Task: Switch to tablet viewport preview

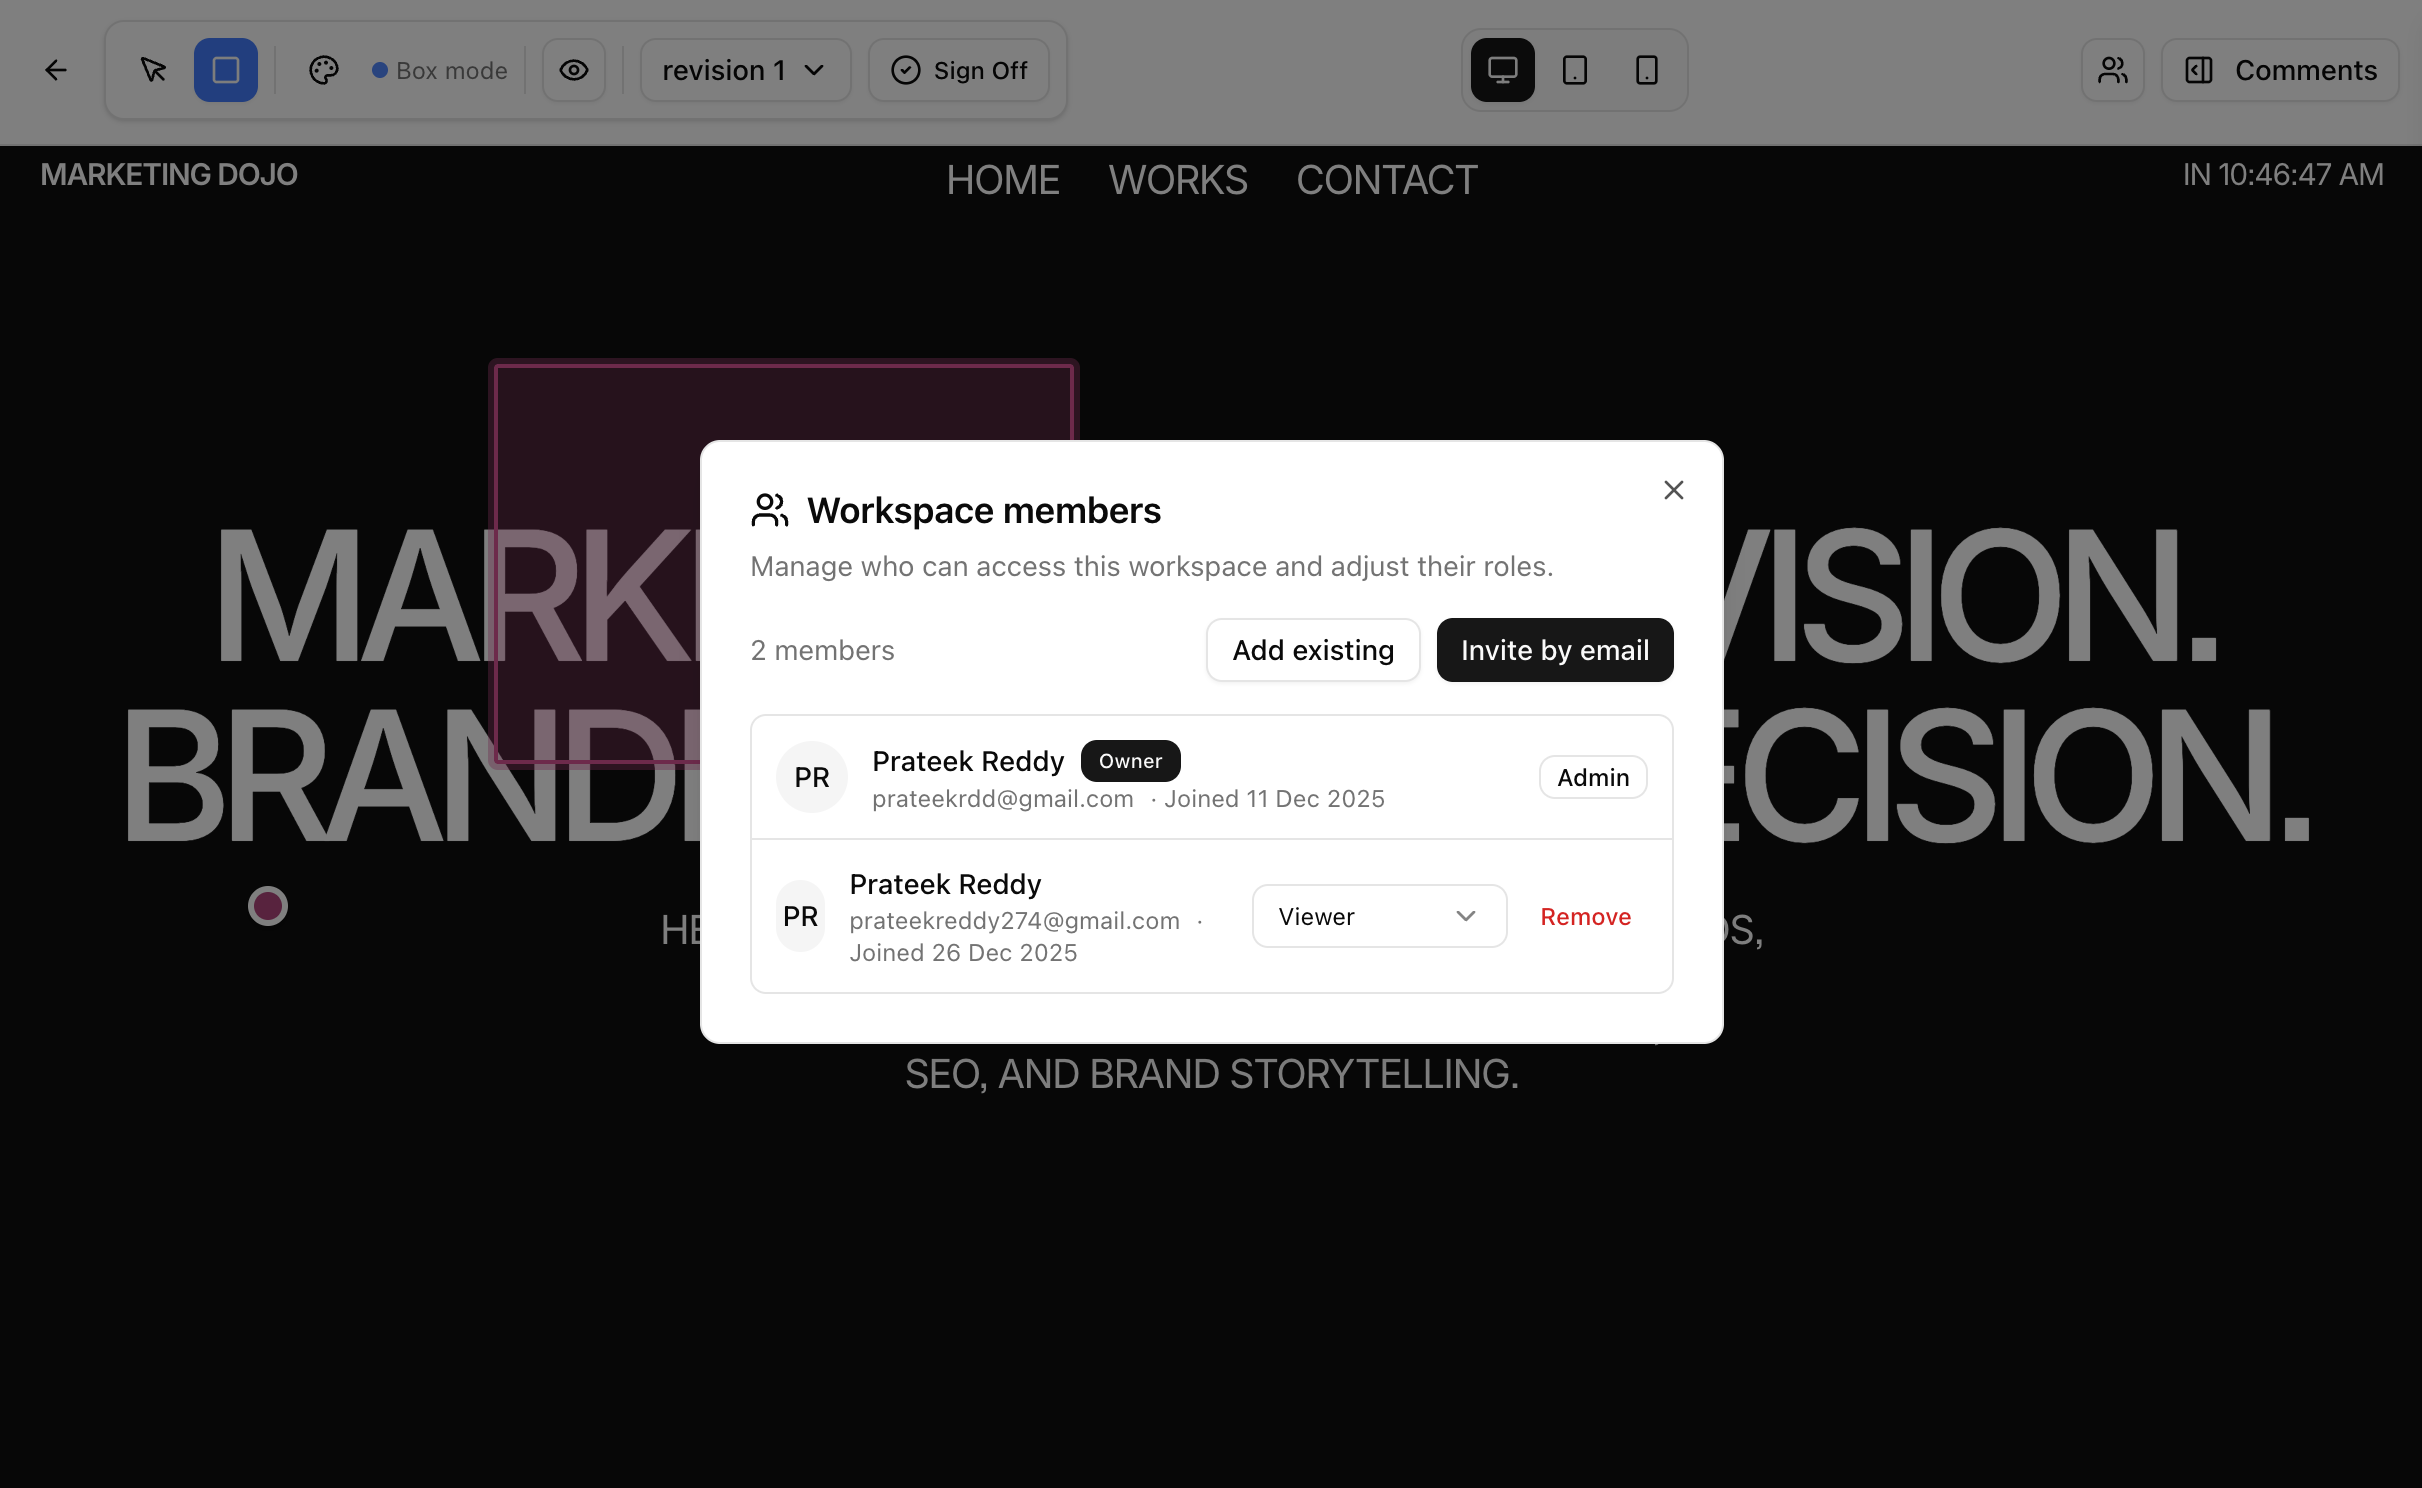Action: 1574,69
